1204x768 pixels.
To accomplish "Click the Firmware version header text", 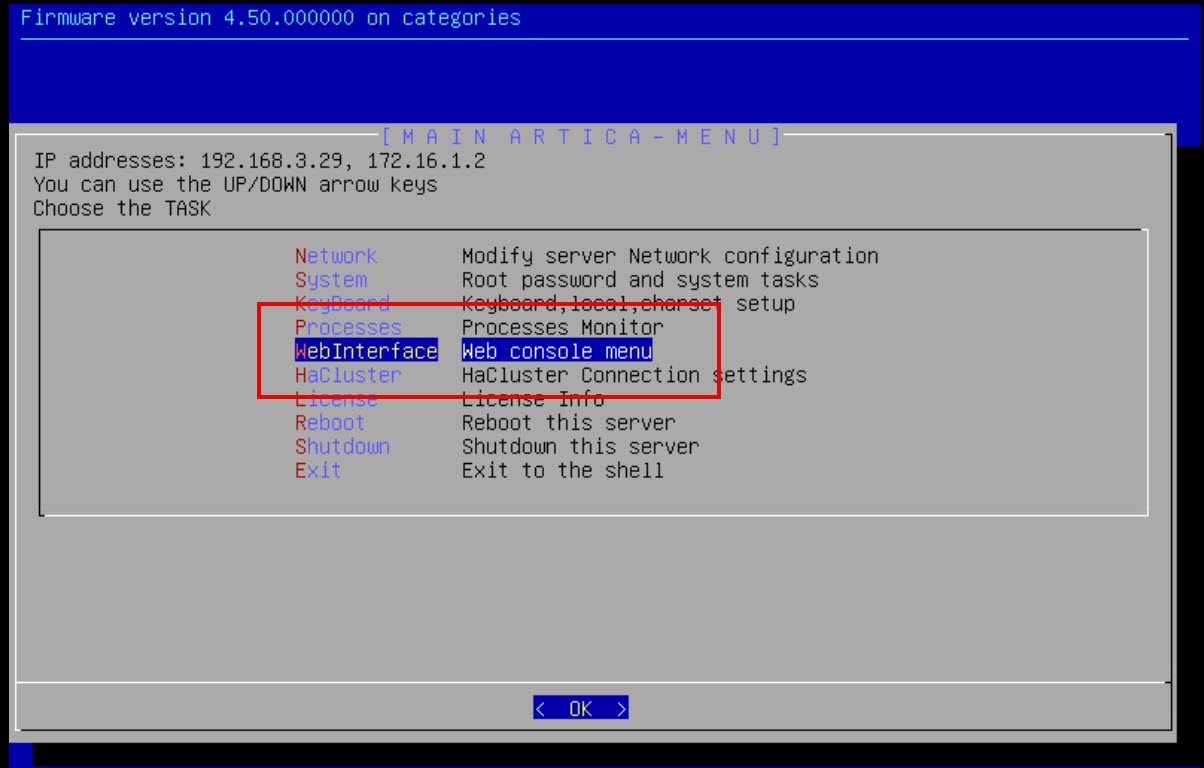I will (x=270, y=18).
